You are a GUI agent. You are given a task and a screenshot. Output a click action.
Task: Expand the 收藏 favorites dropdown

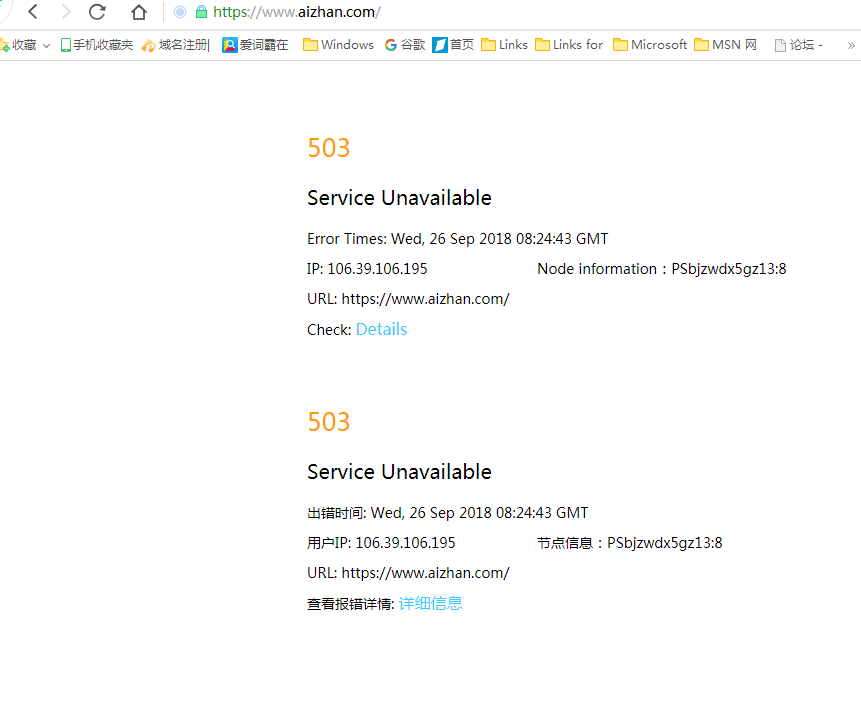coord(46,46)
